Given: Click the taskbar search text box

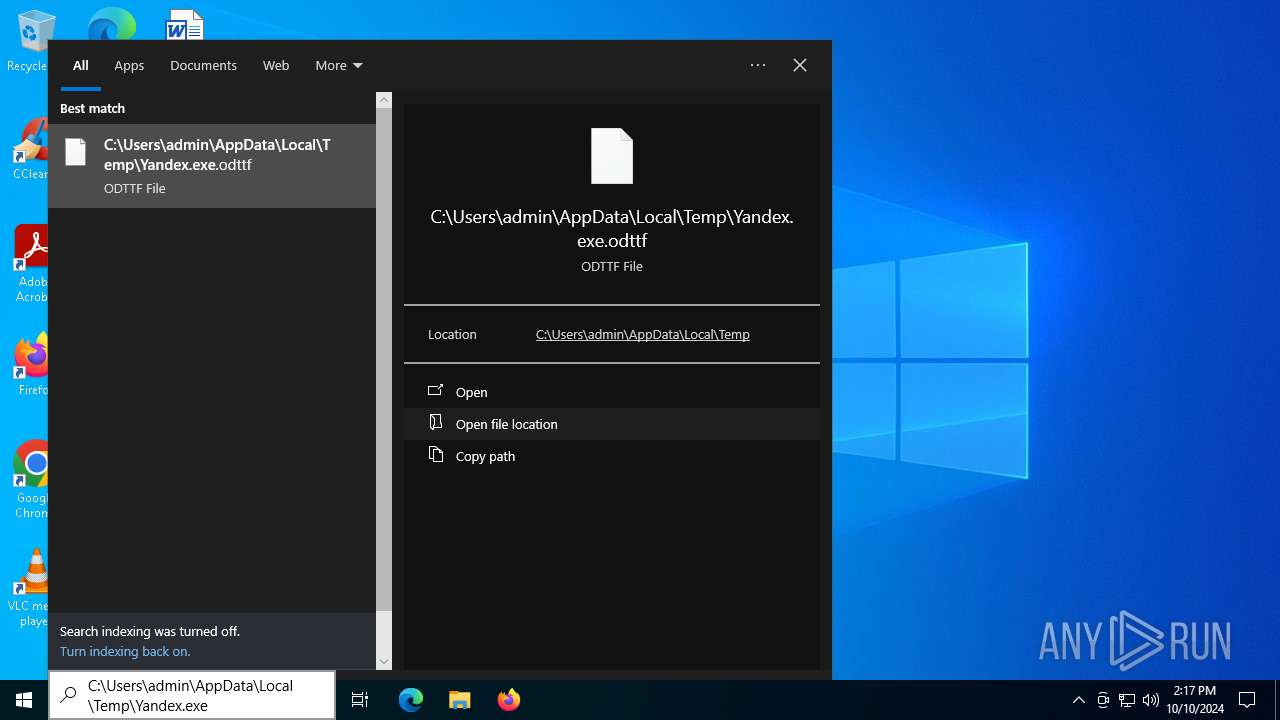Looking at the screenshot, I should (191, 696).
